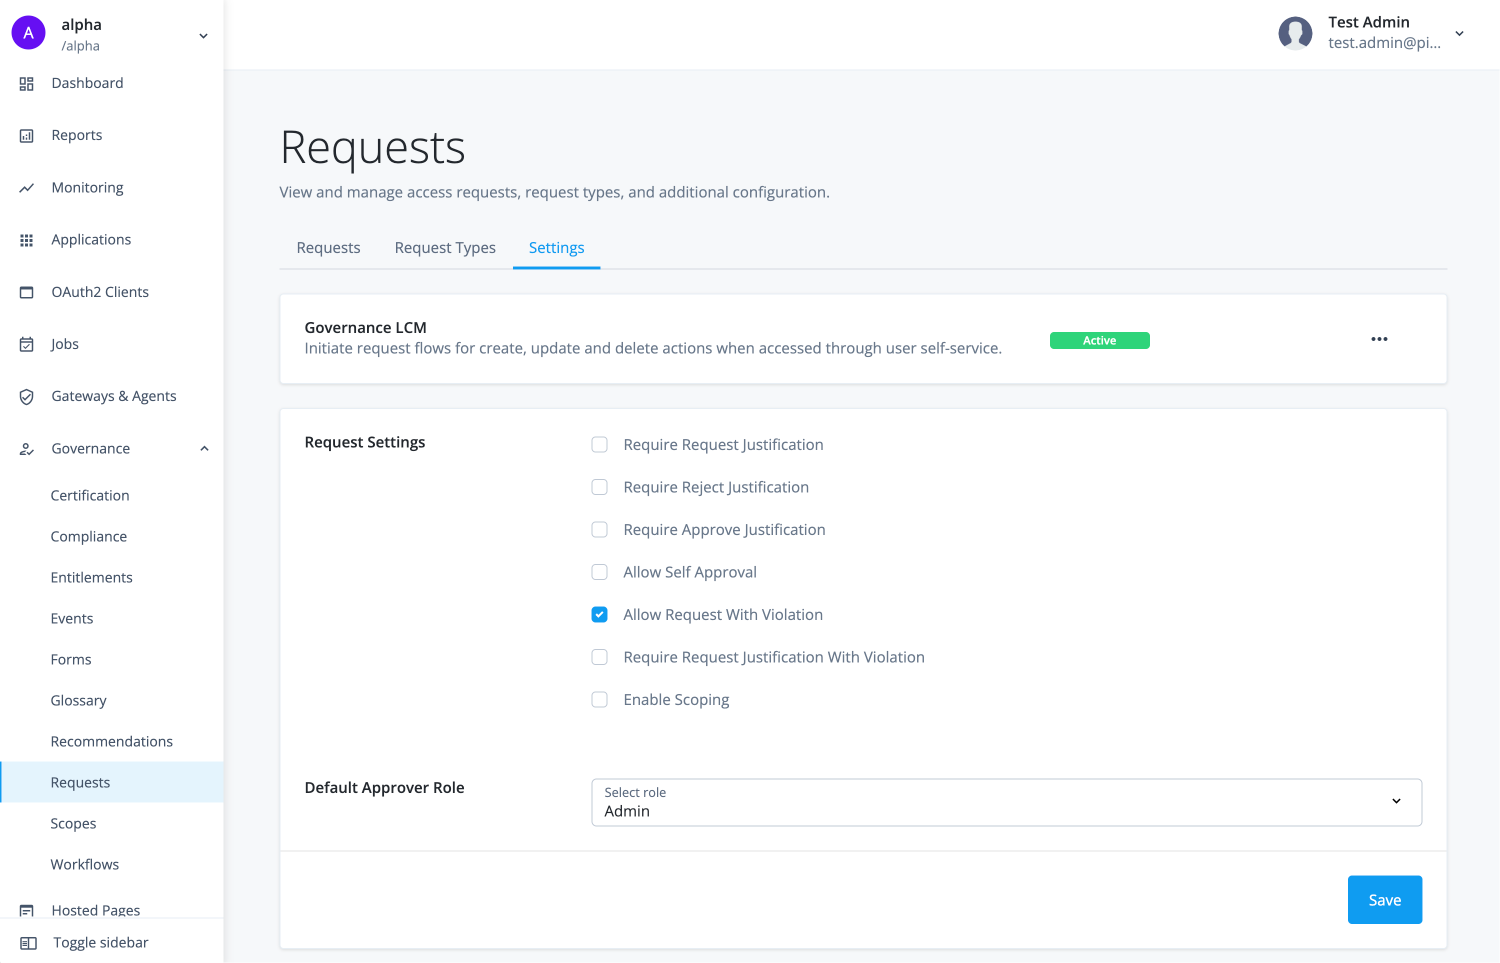Viewport: 1500px width, 963px height.
Task: Open OAuth2 Clients from the sidebar
Action: pos(100,291)
